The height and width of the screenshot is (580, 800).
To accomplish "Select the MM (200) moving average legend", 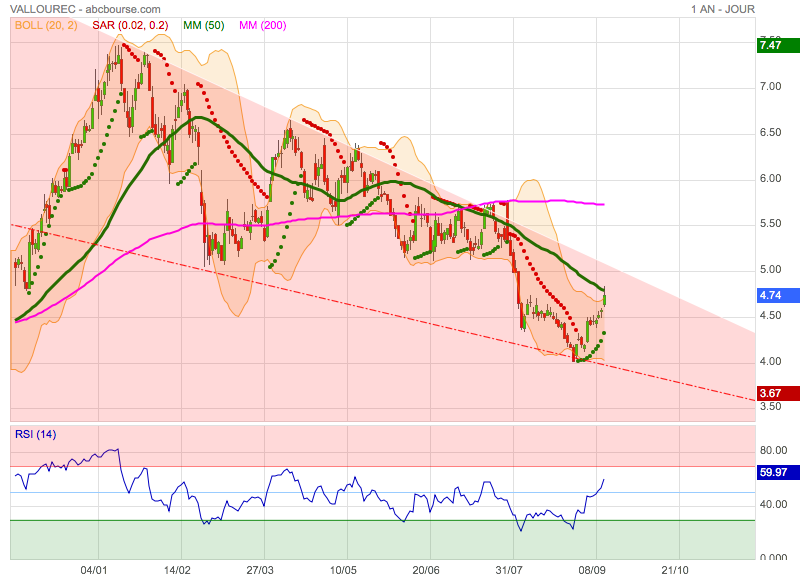I will click(x=263, y=25).
